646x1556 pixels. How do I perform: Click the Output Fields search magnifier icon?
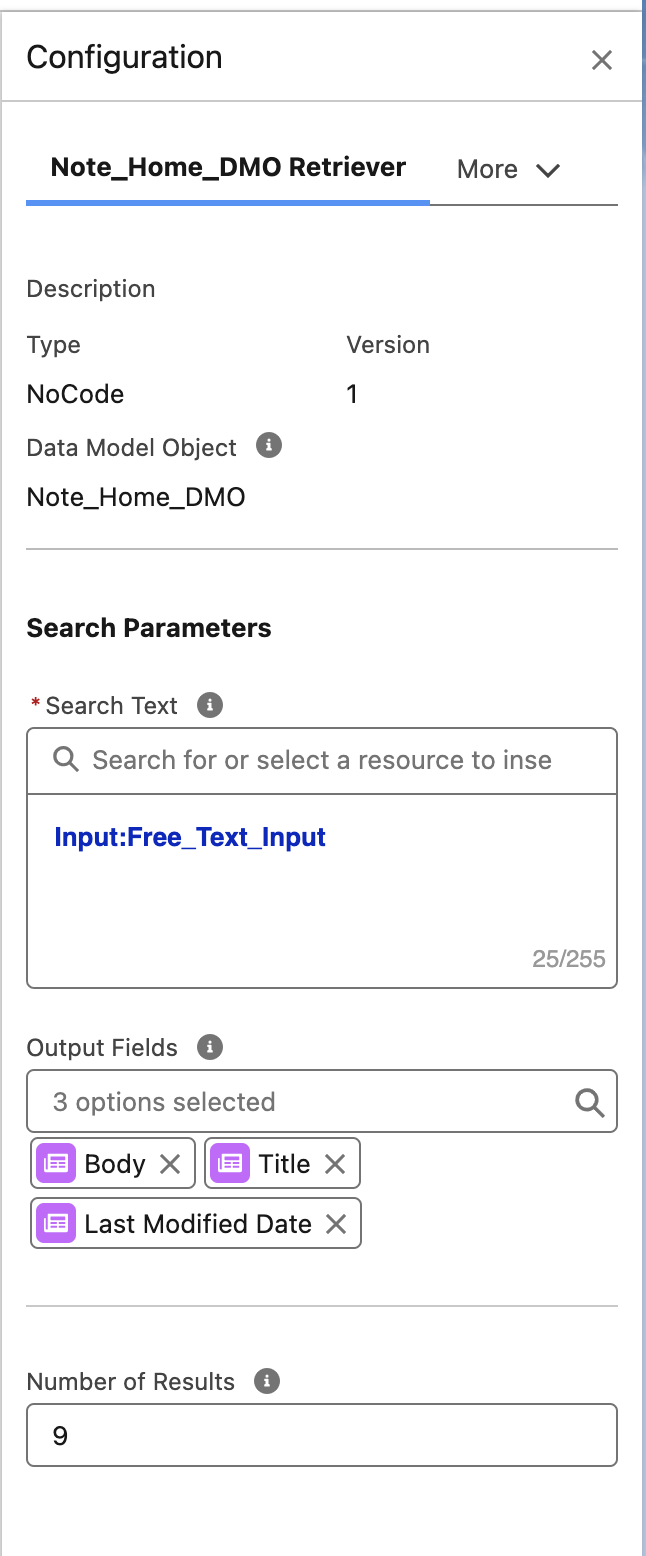point(590,1102)
